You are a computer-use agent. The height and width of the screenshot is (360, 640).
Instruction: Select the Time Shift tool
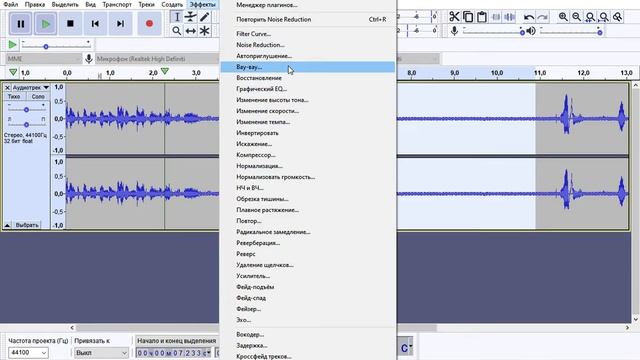(190, 31)
